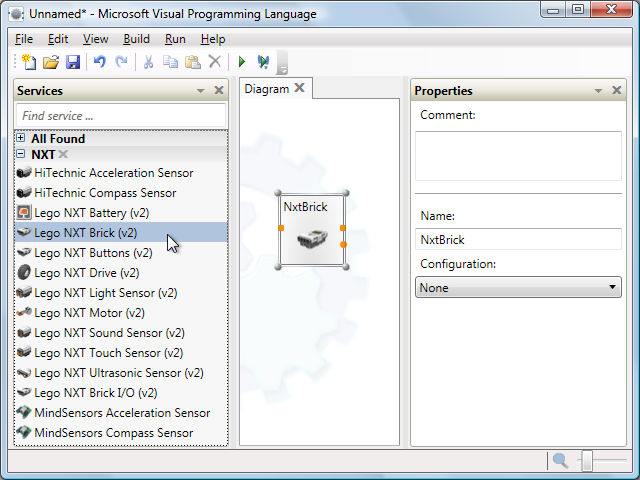Viewport: 640px width, 480px height.
Task: Remove the NXT search group
Action: pos(63,154)
